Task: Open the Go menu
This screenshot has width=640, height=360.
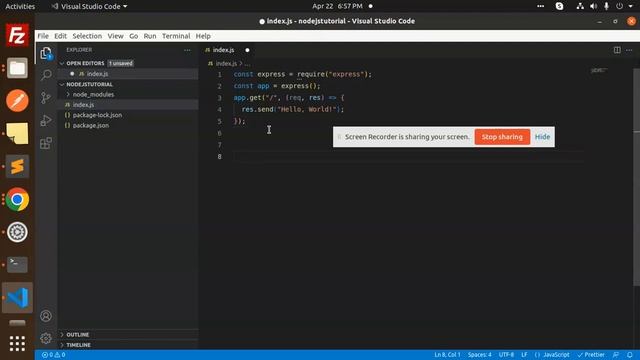Action: click(133, 36)
